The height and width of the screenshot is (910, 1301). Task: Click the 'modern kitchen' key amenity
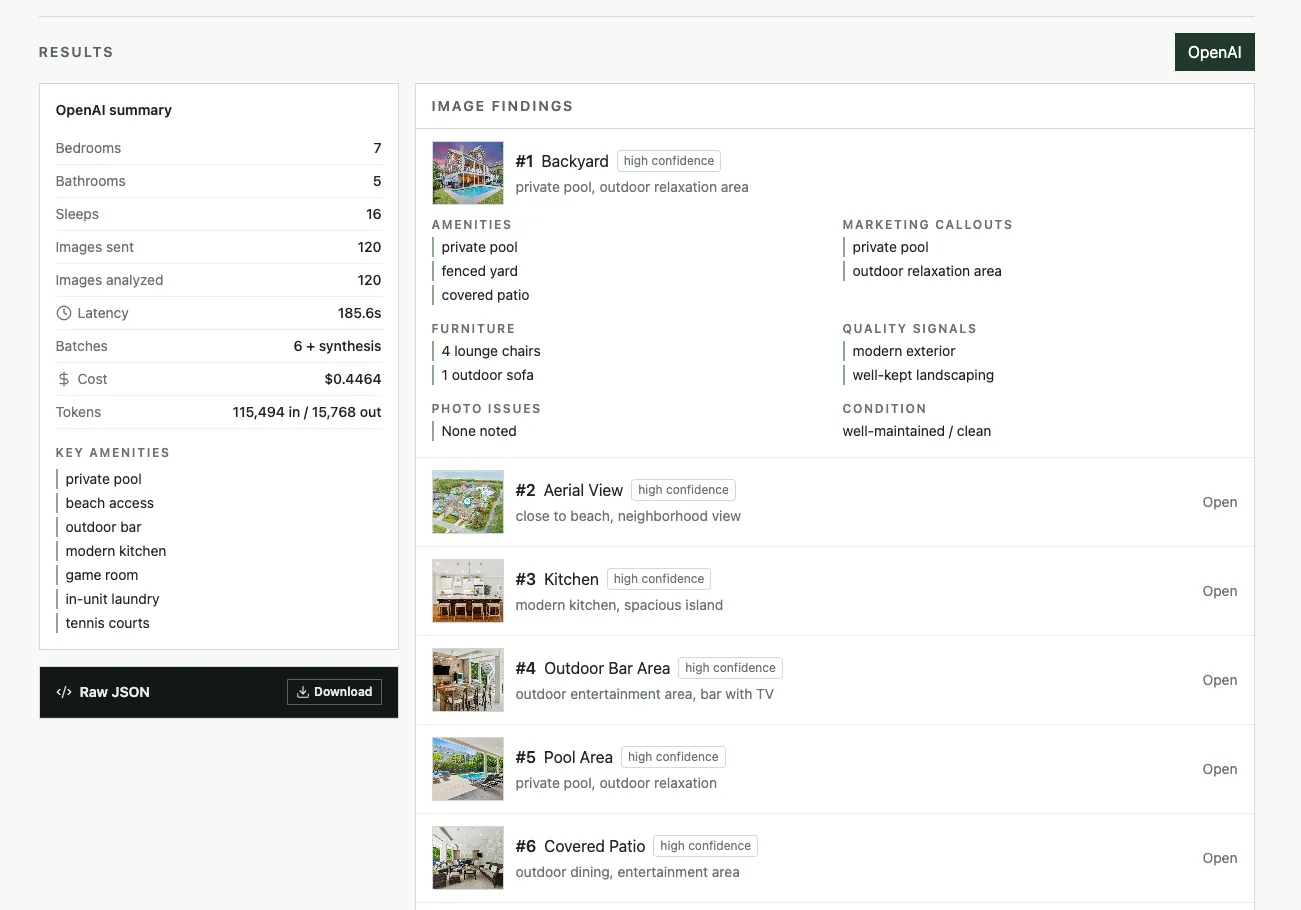click(116, 551)
